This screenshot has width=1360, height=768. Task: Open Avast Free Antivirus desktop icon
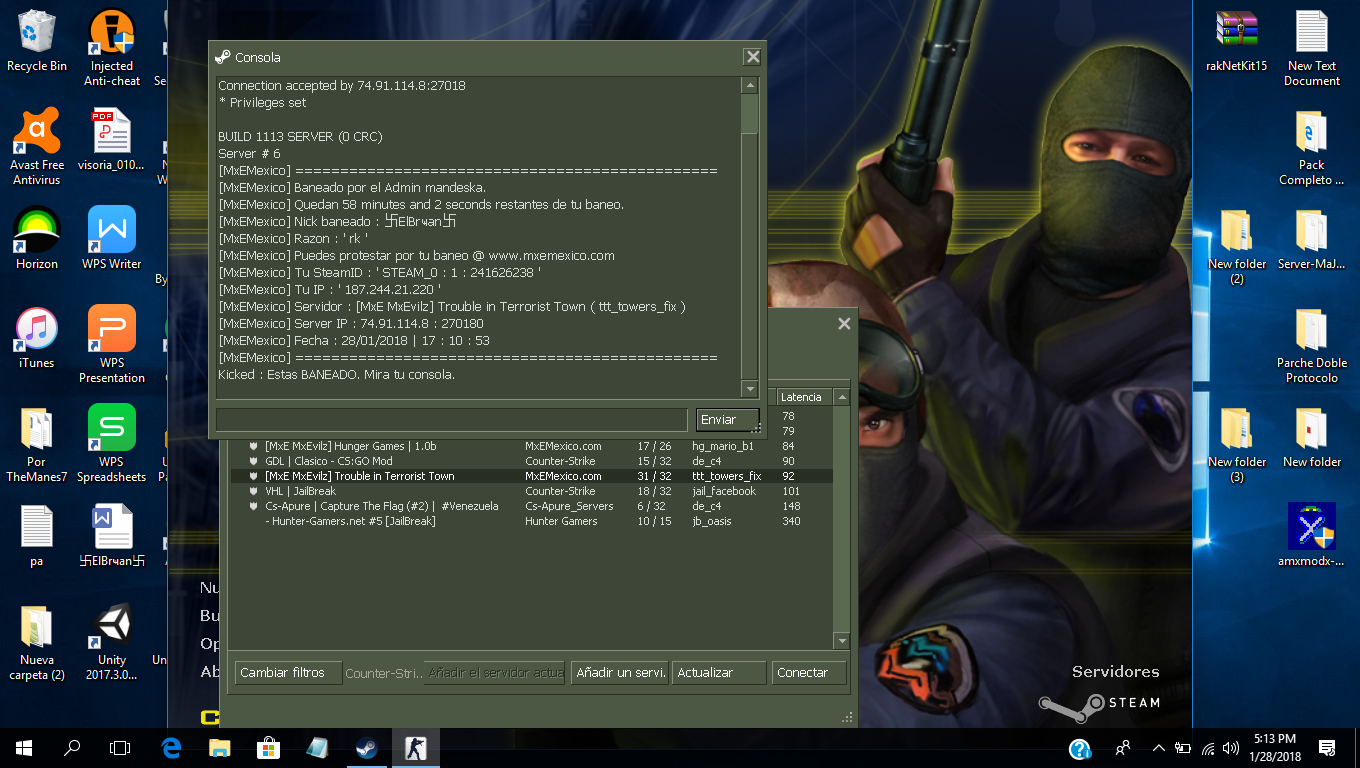pos(37,147)
